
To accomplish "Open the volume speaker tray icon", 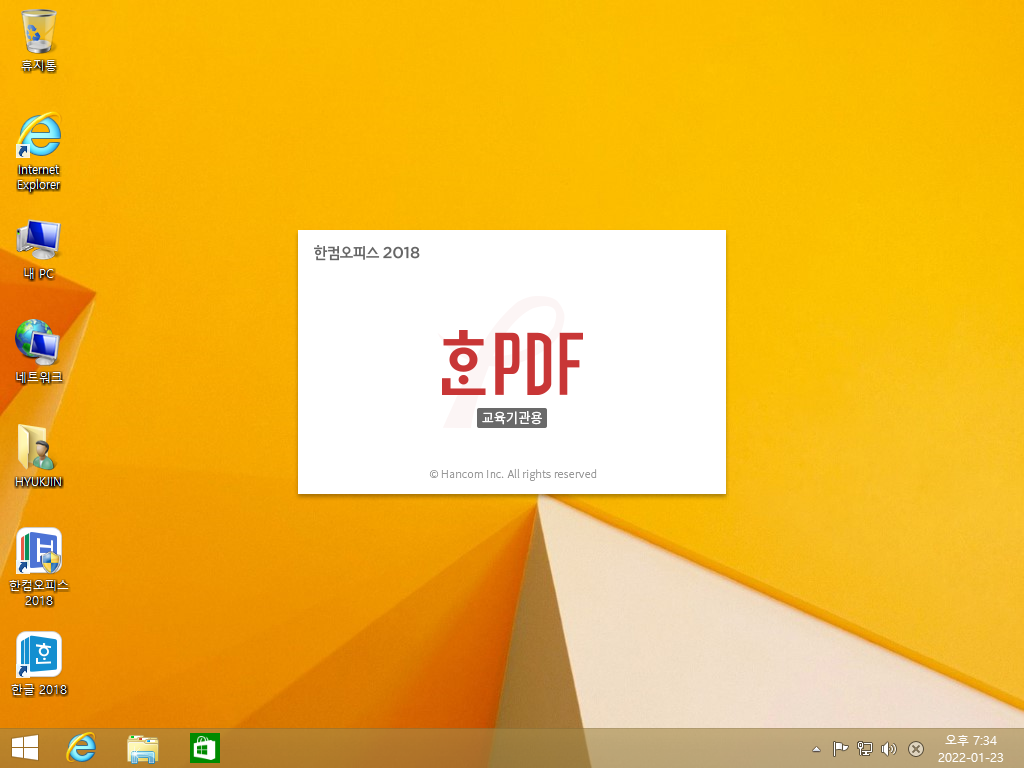I will pyautogui.click(x=889, y=748).
